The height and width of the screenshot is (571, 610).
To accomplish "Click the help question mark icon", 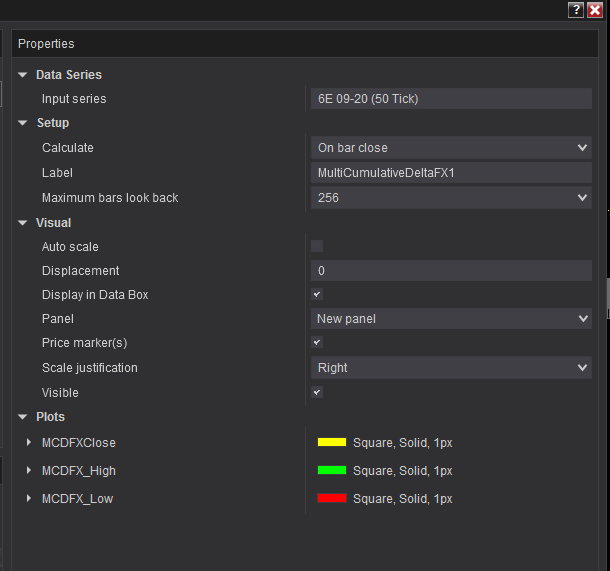I will click(x=575, y=10).
